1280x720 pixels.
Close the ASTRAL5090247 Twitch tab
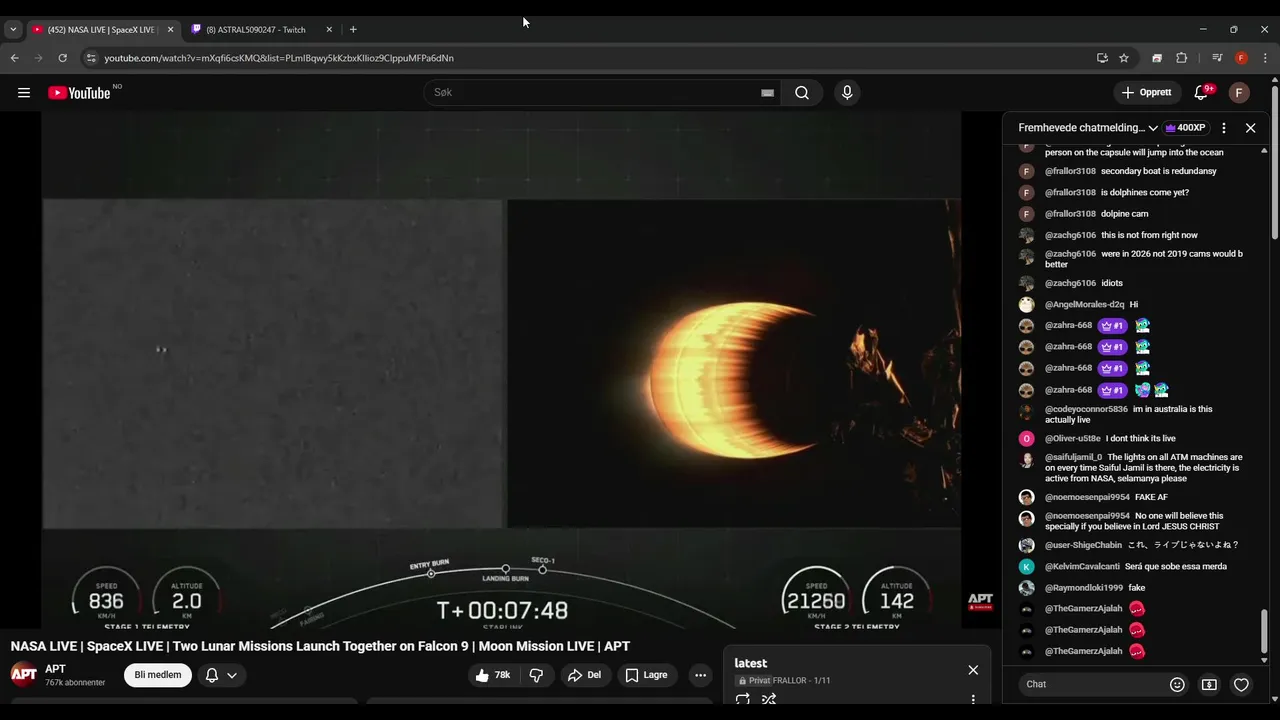point(329,30)
